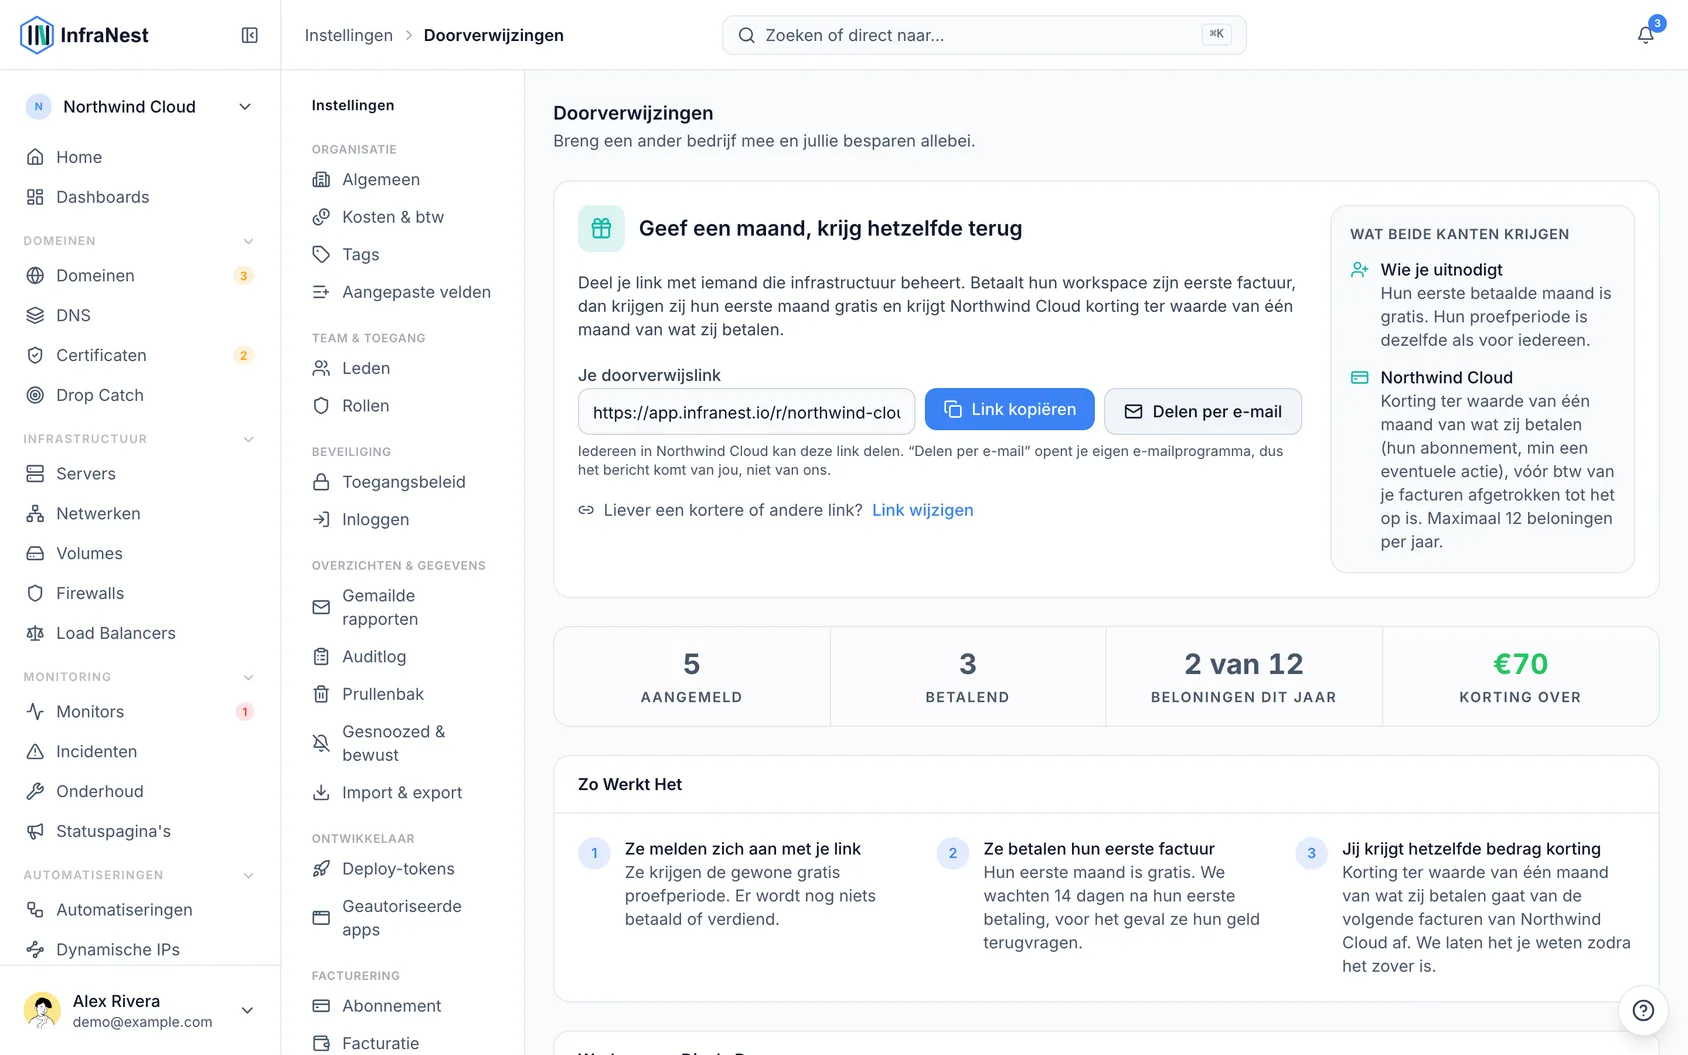
Task: Click the Servers rack icon
Action: 35,473
